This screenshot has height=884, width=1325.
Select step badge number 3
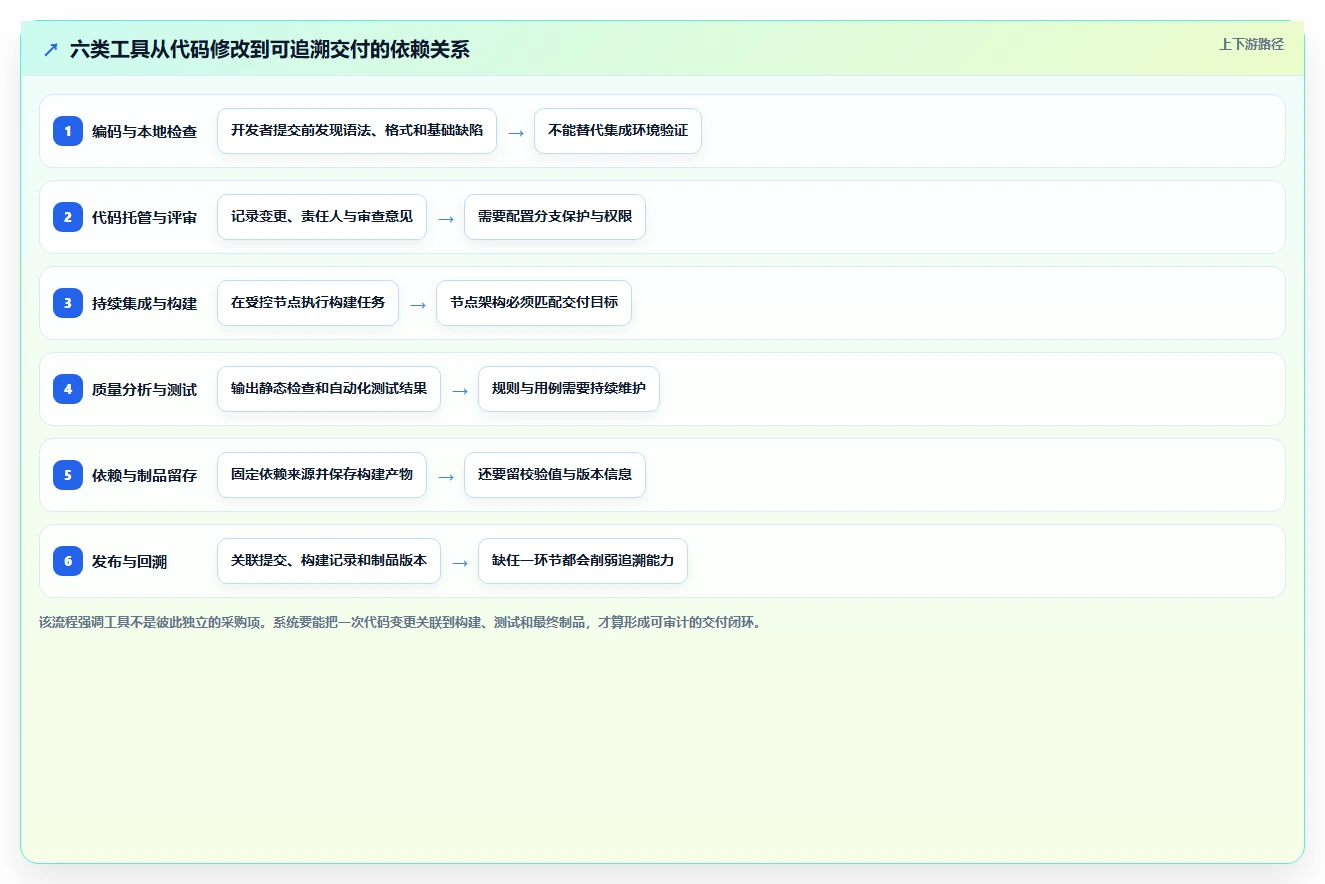tap(68, 303)
